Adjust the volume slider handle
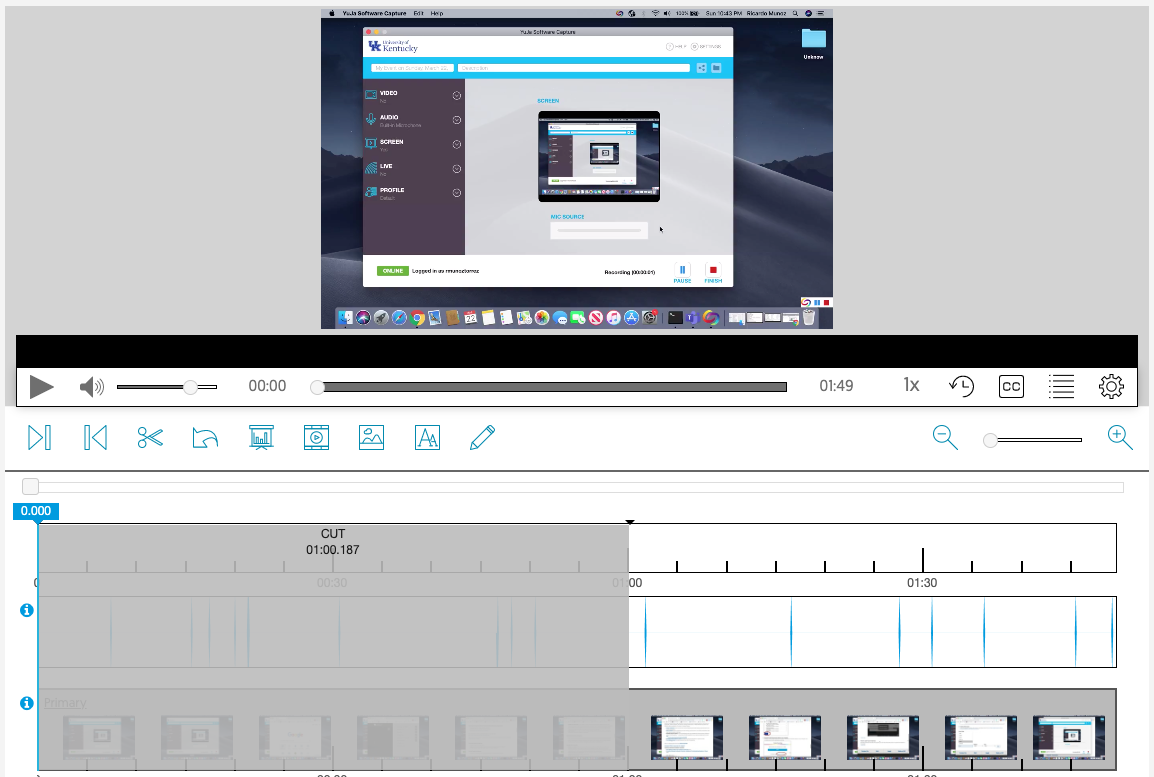 tap(190, 387)
